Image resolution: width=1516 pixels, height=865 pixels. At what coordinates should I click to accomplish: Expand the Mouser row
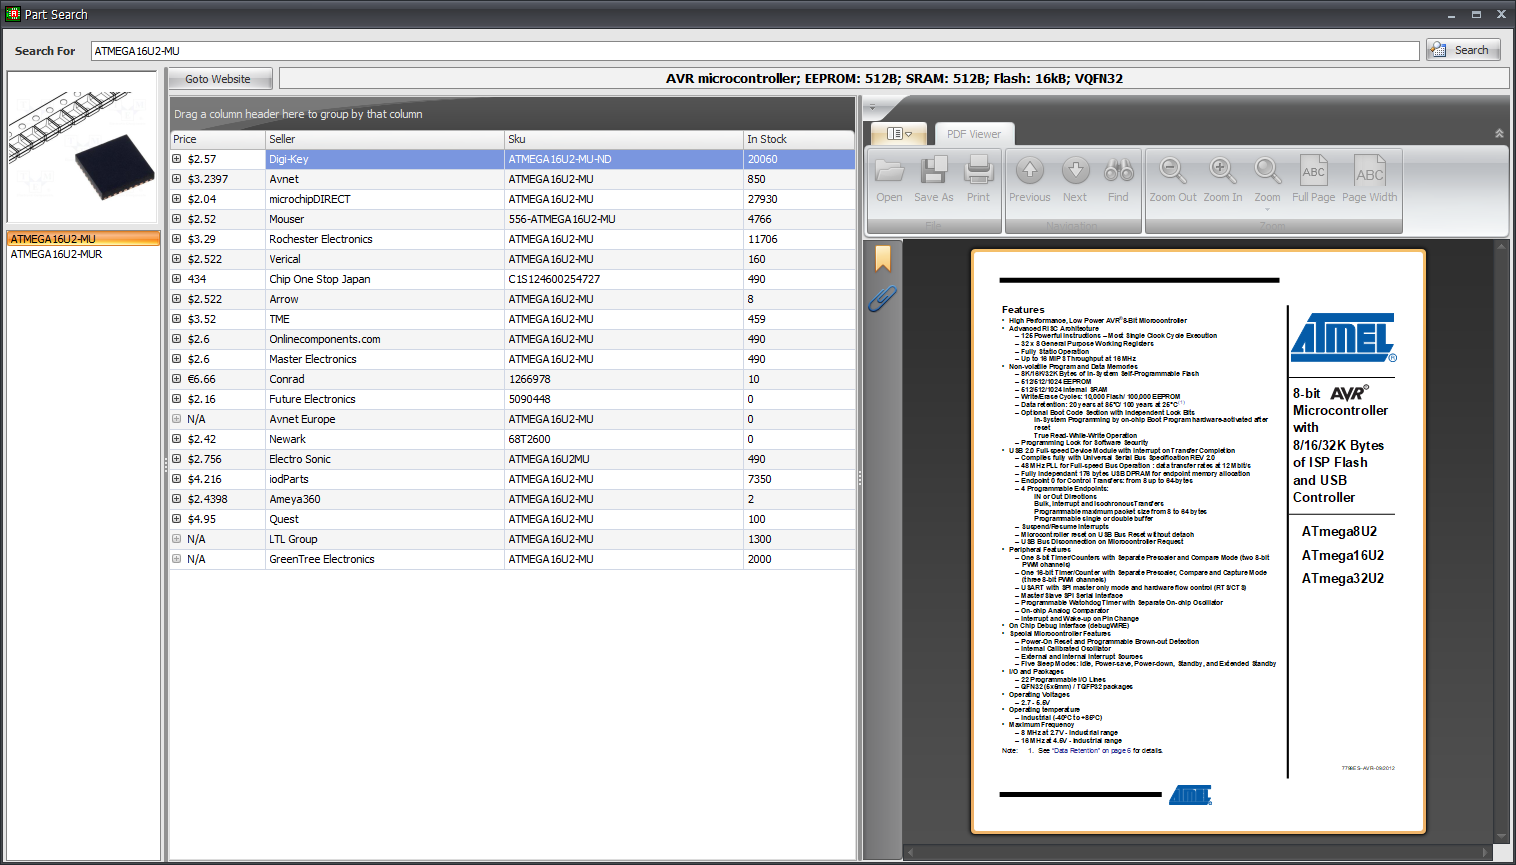177,219
